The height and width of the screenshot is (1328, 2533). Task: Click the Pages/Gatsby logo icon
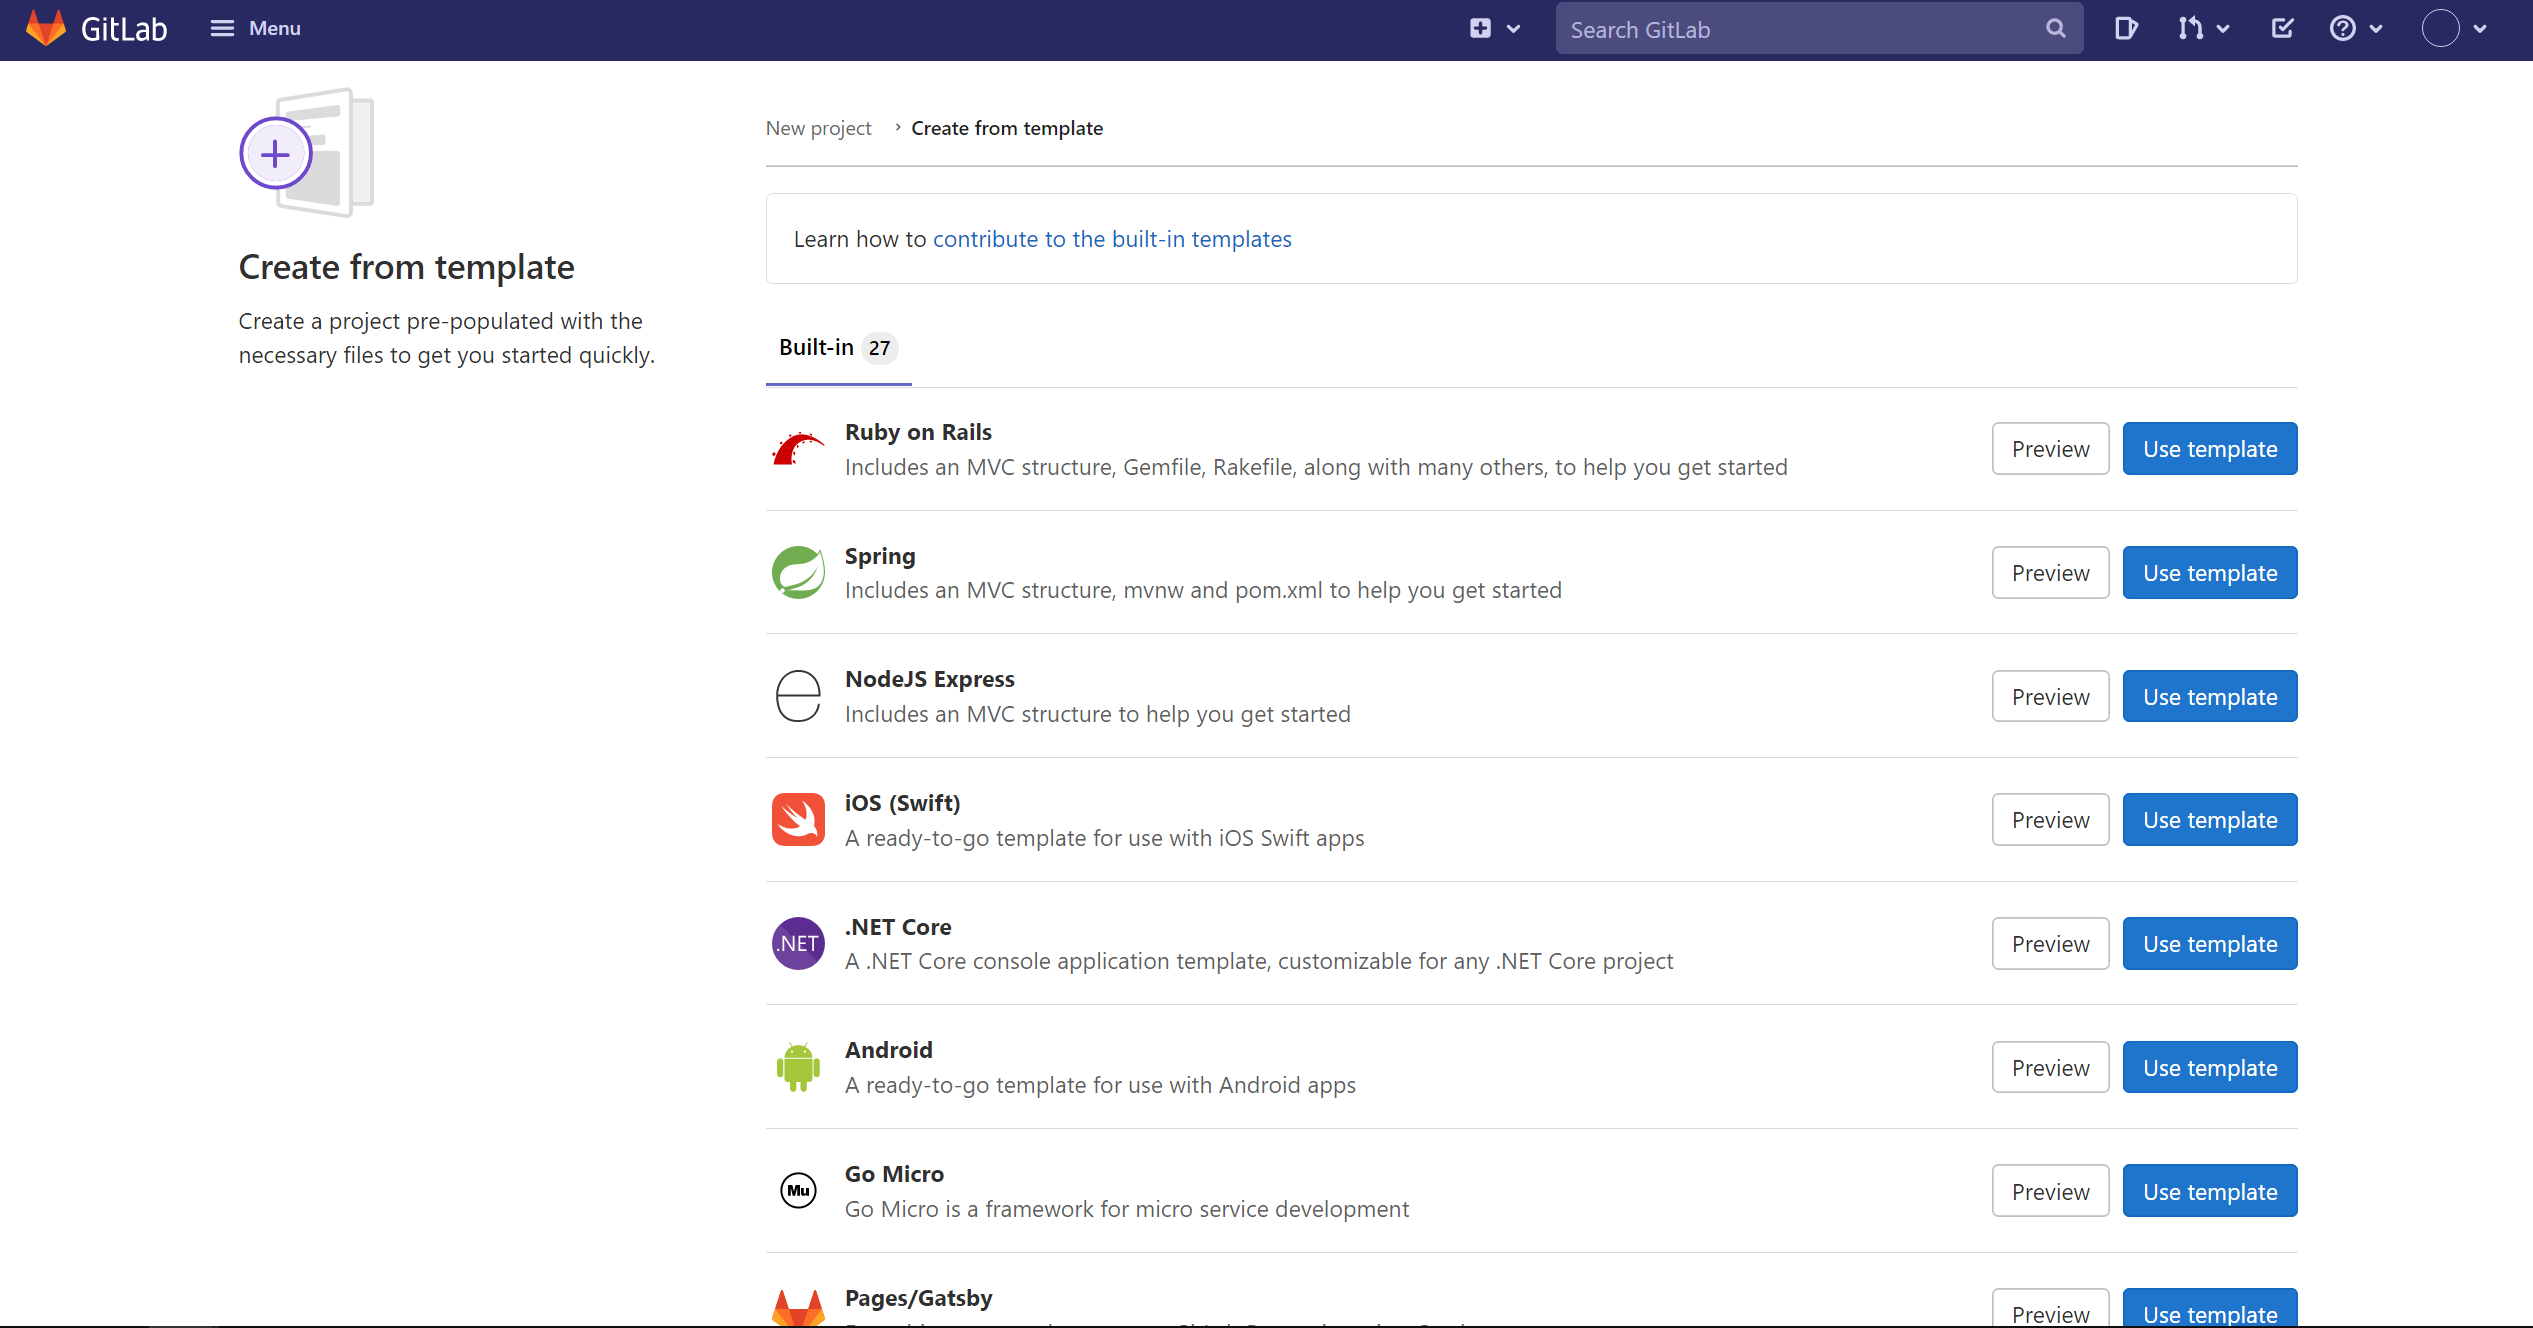[798, 1308]
